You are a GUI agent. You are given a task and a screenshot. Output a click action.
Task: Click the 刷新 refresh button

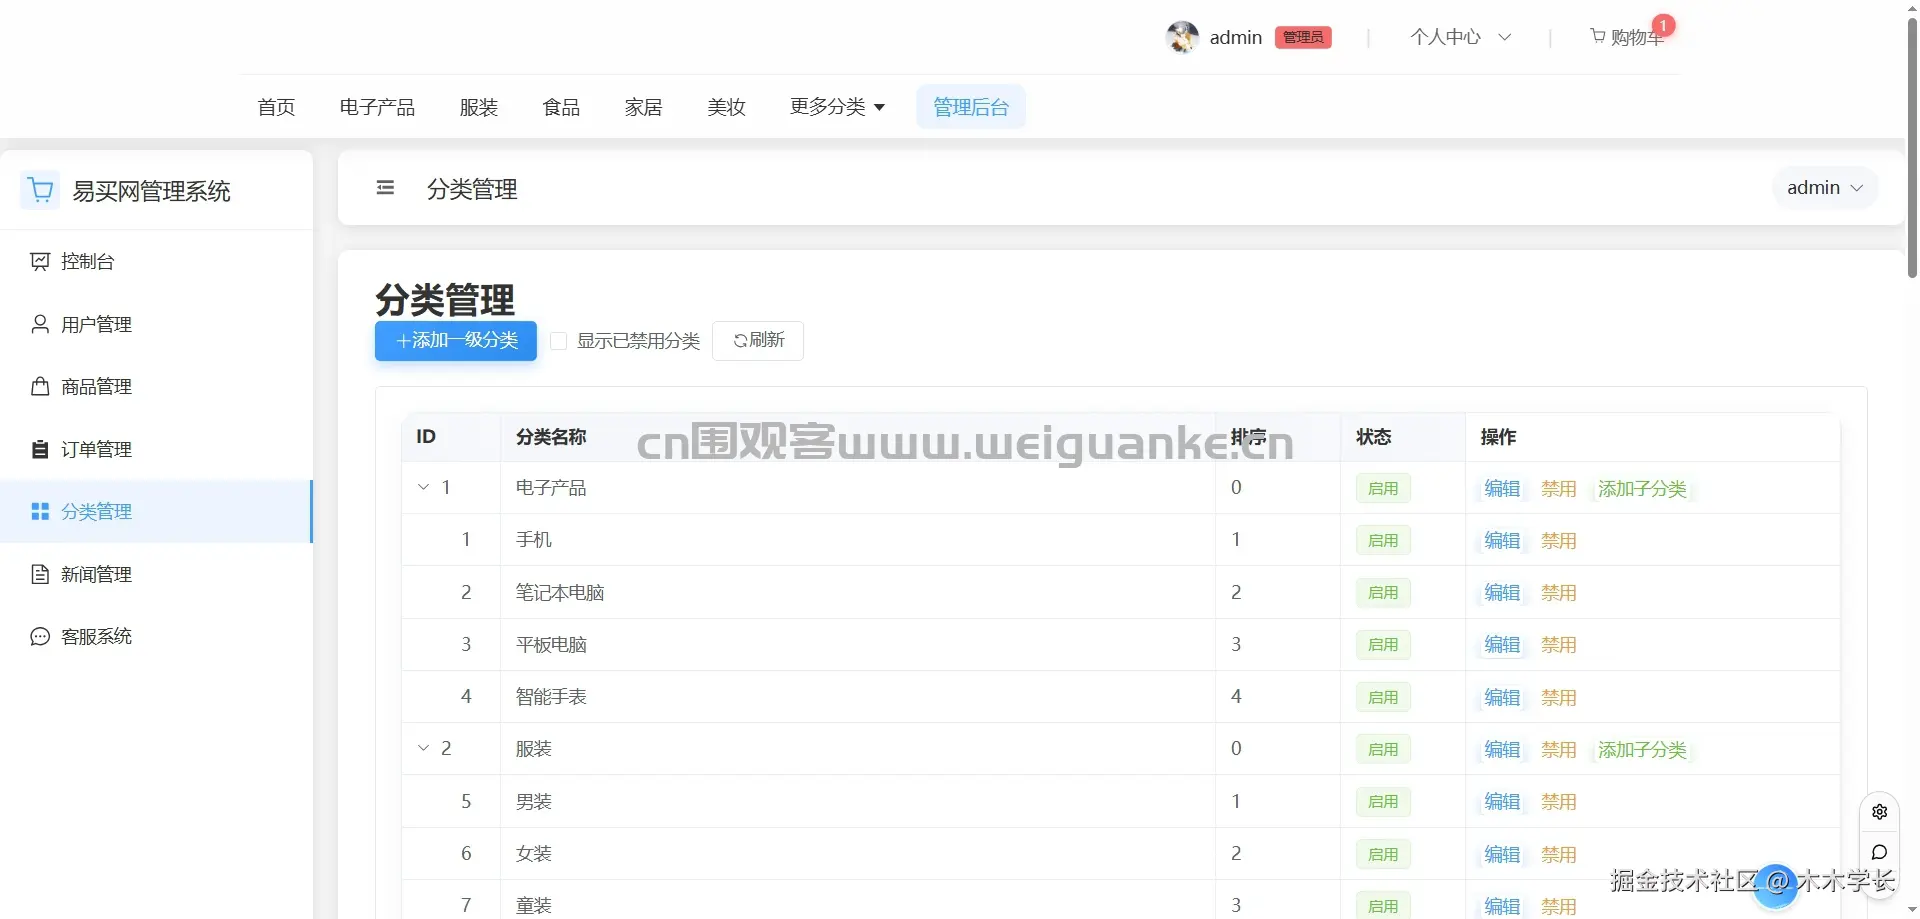coord(758,341)
